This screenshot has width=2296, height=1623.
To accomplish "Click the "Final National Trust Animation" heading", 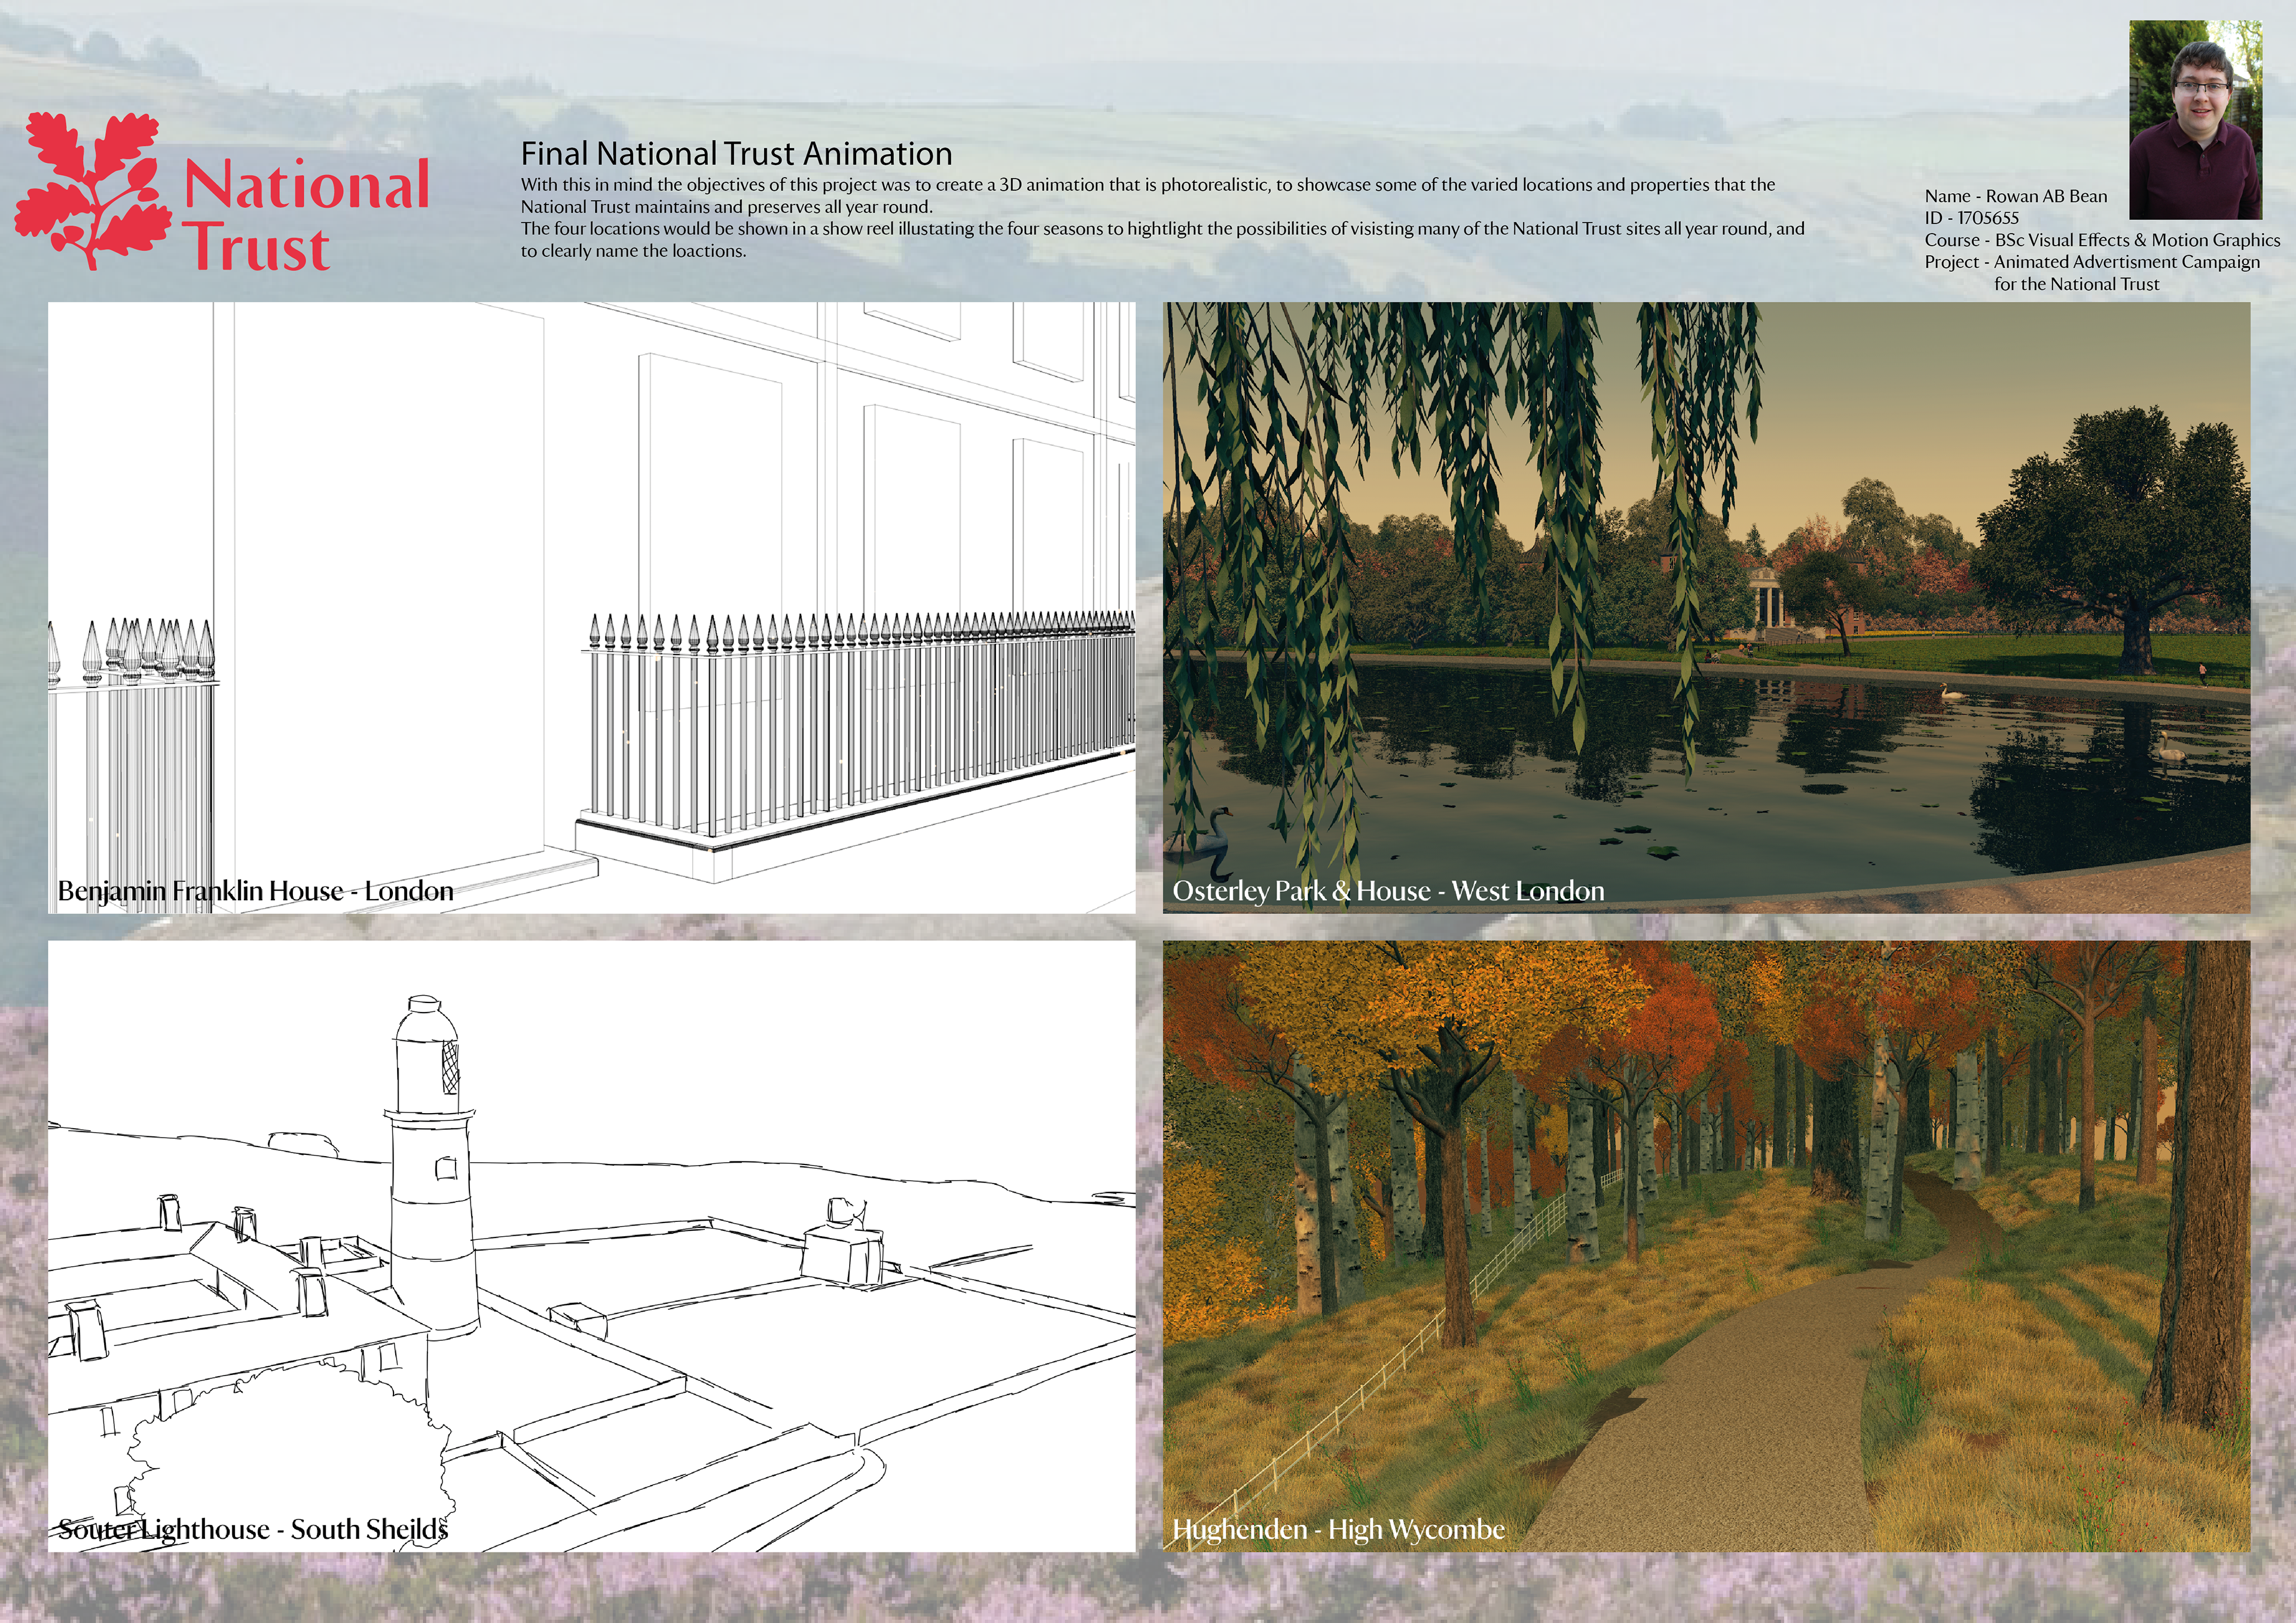I will 736,153.
